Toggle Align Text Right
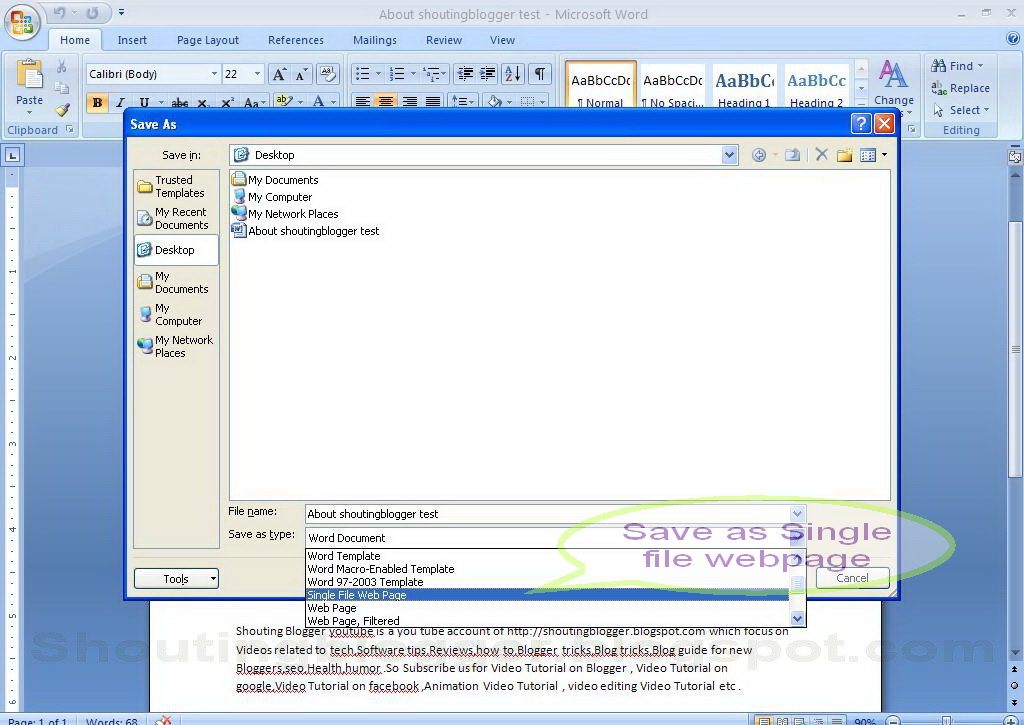The image size is (1024, 725). point(409,101)
